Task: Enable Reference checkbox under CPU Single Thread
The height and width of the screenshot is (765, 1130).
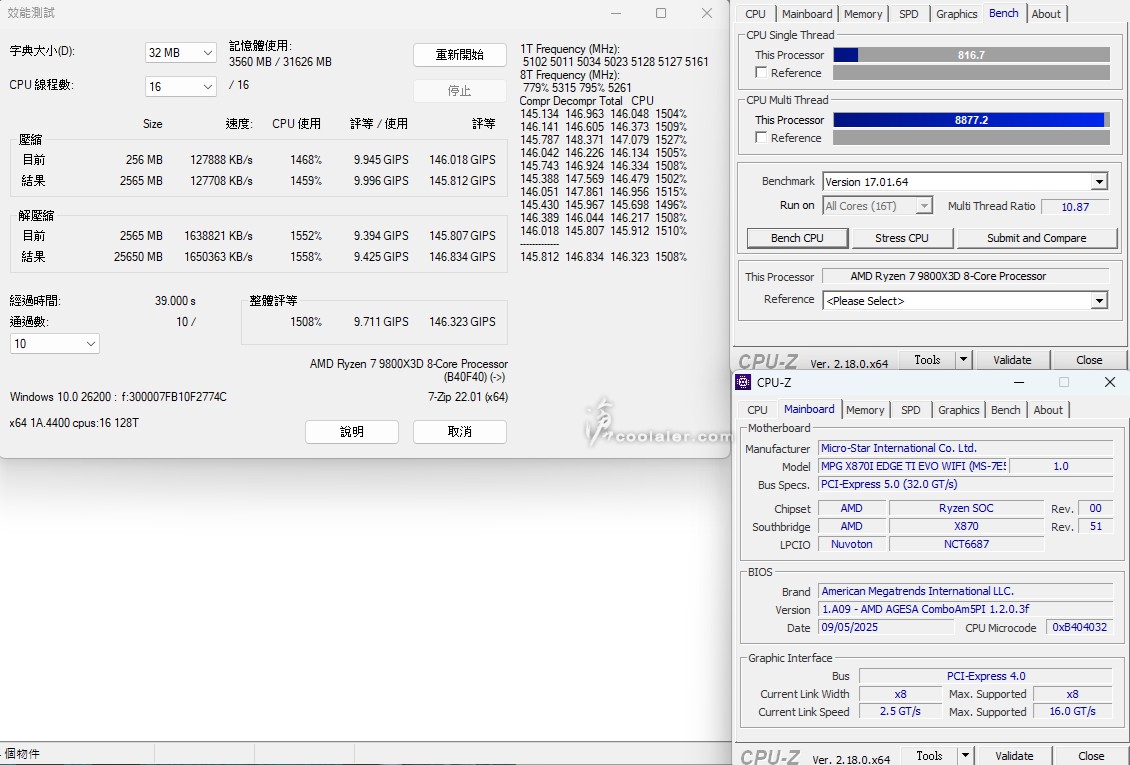Action: click(x=762, y=73)
